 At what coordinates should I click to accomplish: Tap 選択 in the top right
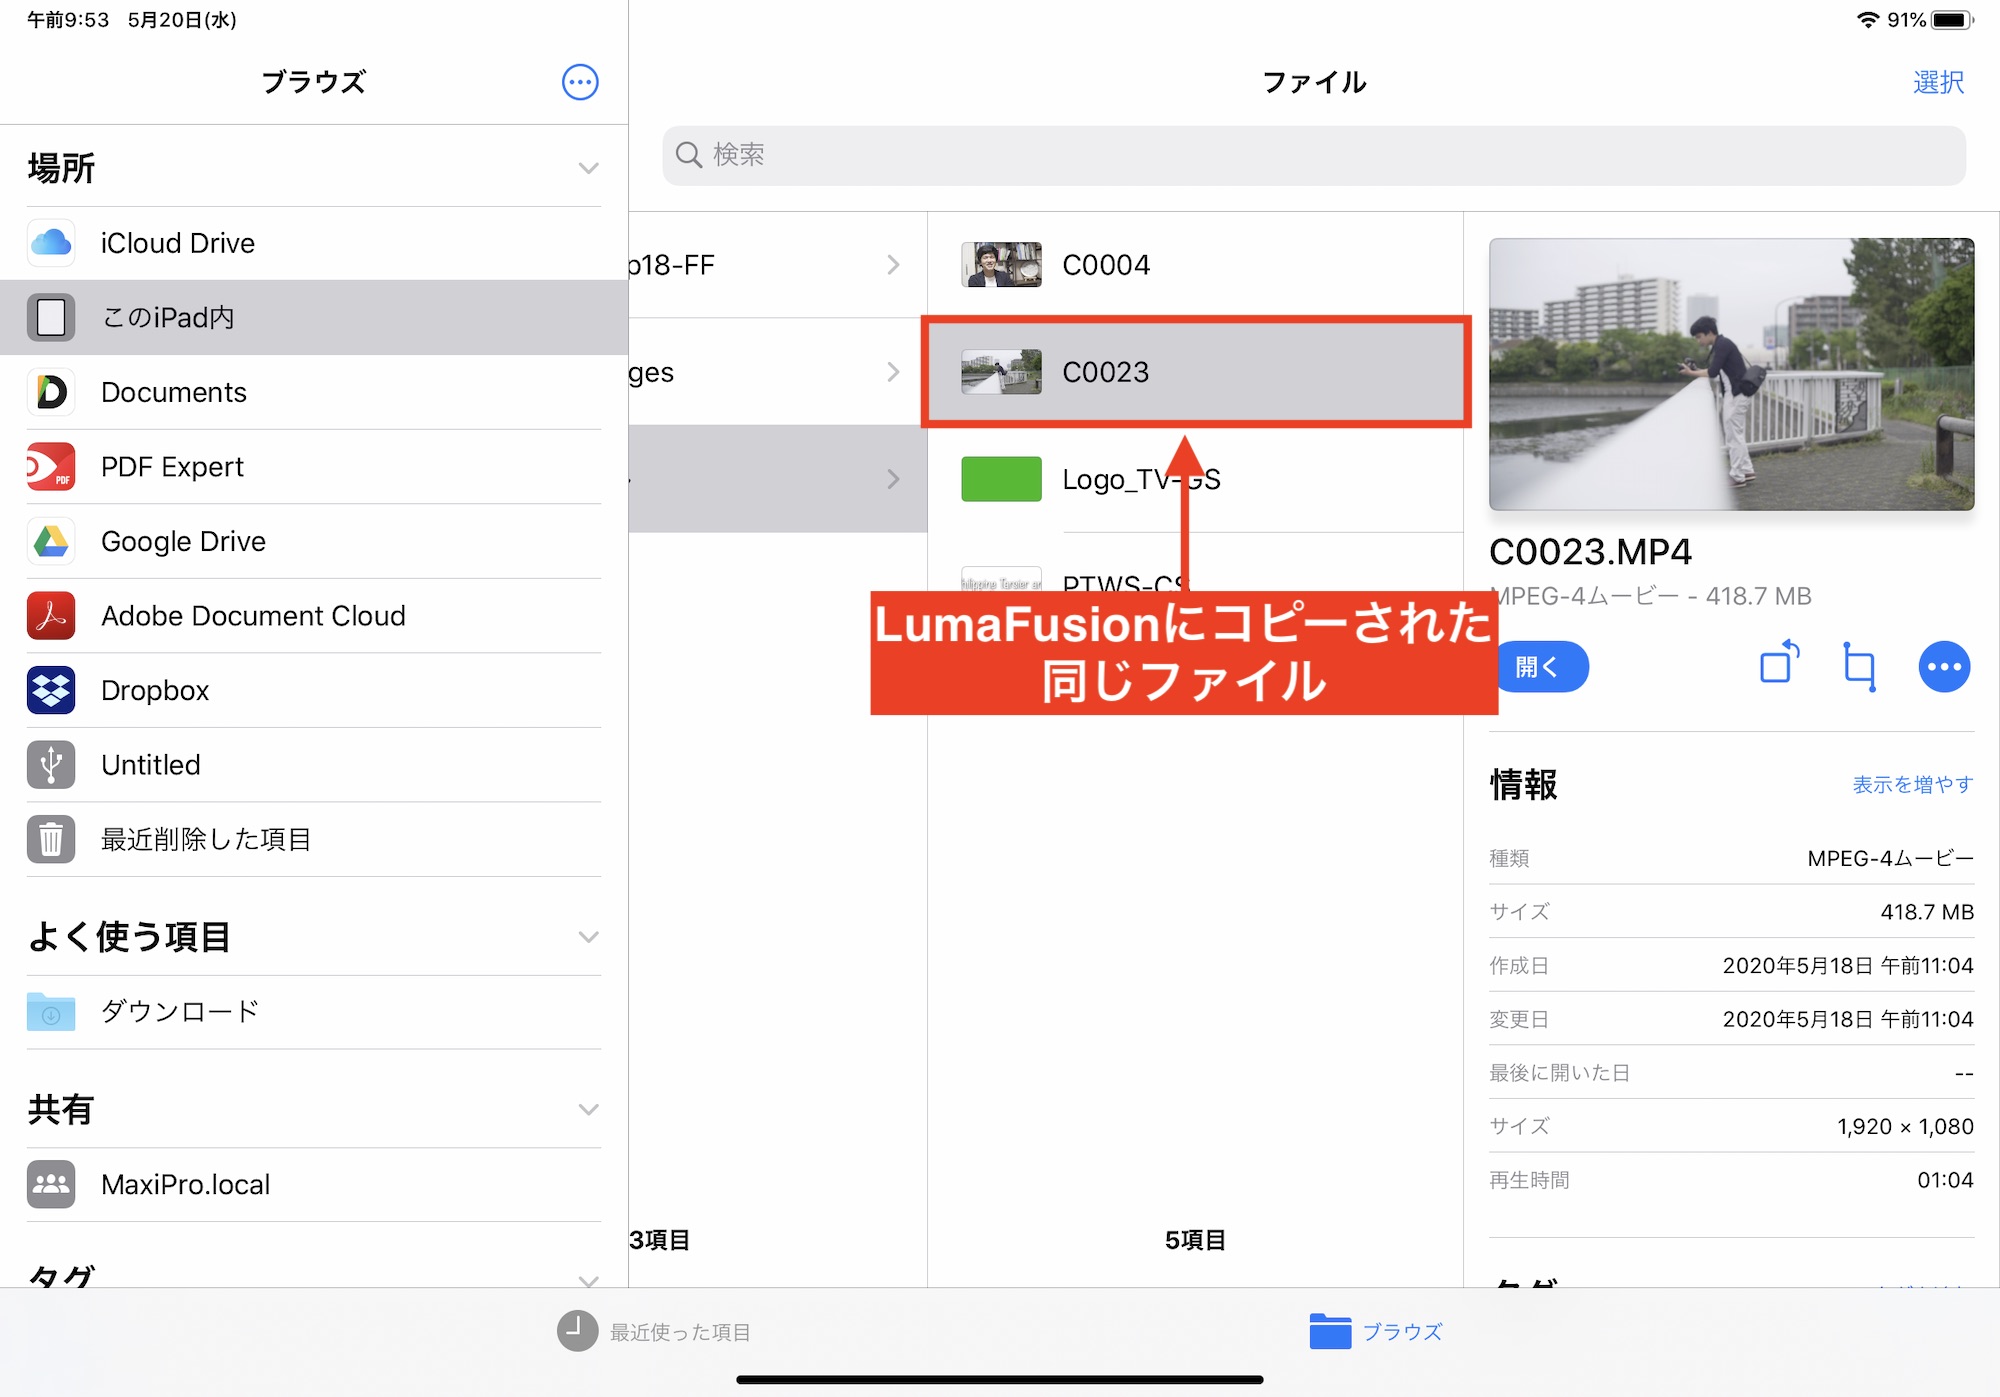point(1937,82)
